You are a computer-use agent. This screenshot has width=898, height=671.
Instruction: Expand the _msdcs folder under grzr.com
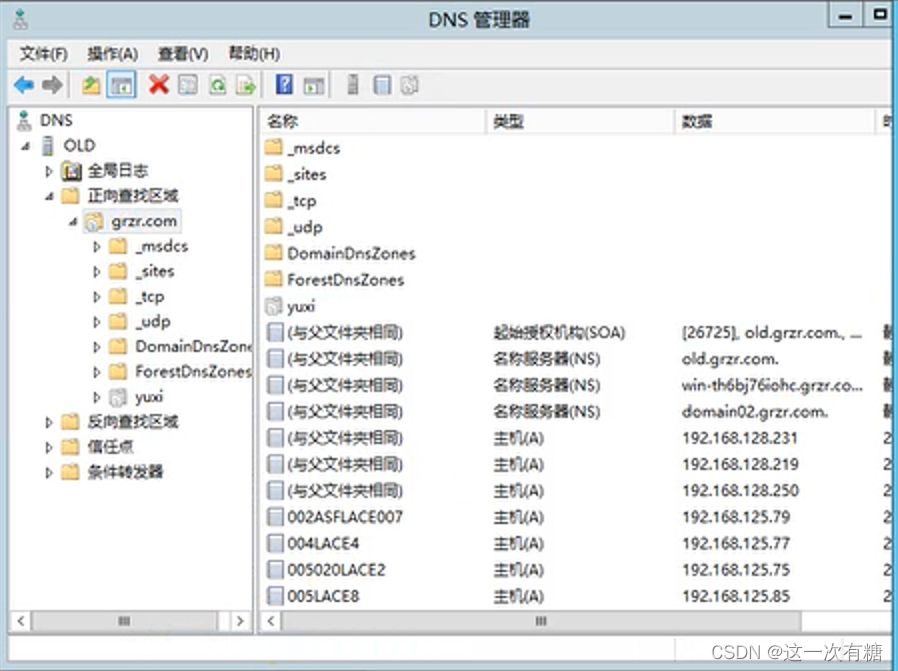(x=95, y=246)
